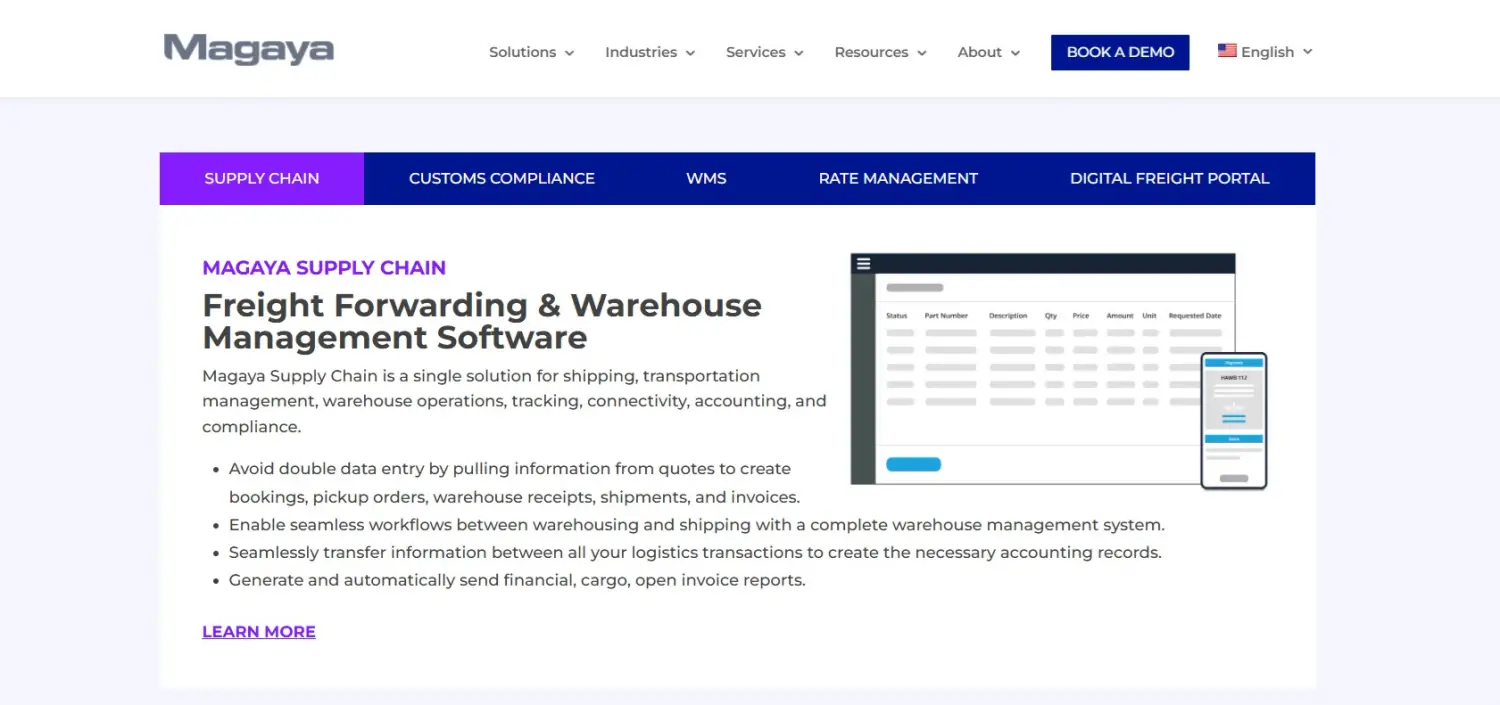Click the bullet 'Enable seamless workflows'
This screenshot has height=705, width=1500.
point(697,525)
